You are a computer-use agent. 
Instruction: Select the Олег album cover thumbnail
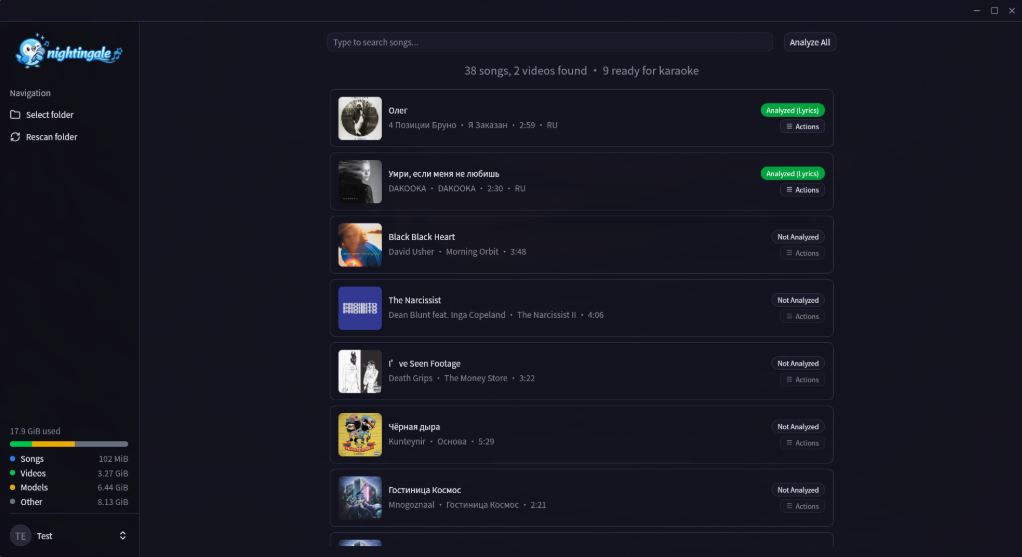point(360,118)
